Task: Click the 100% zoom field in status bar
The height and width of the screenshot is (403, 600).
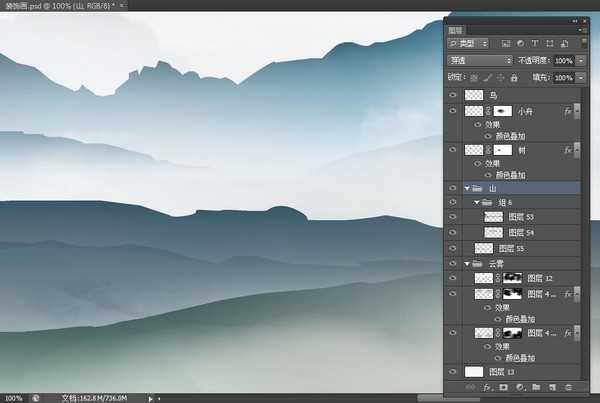Action: pyautogui.click(x=14, y=398)
